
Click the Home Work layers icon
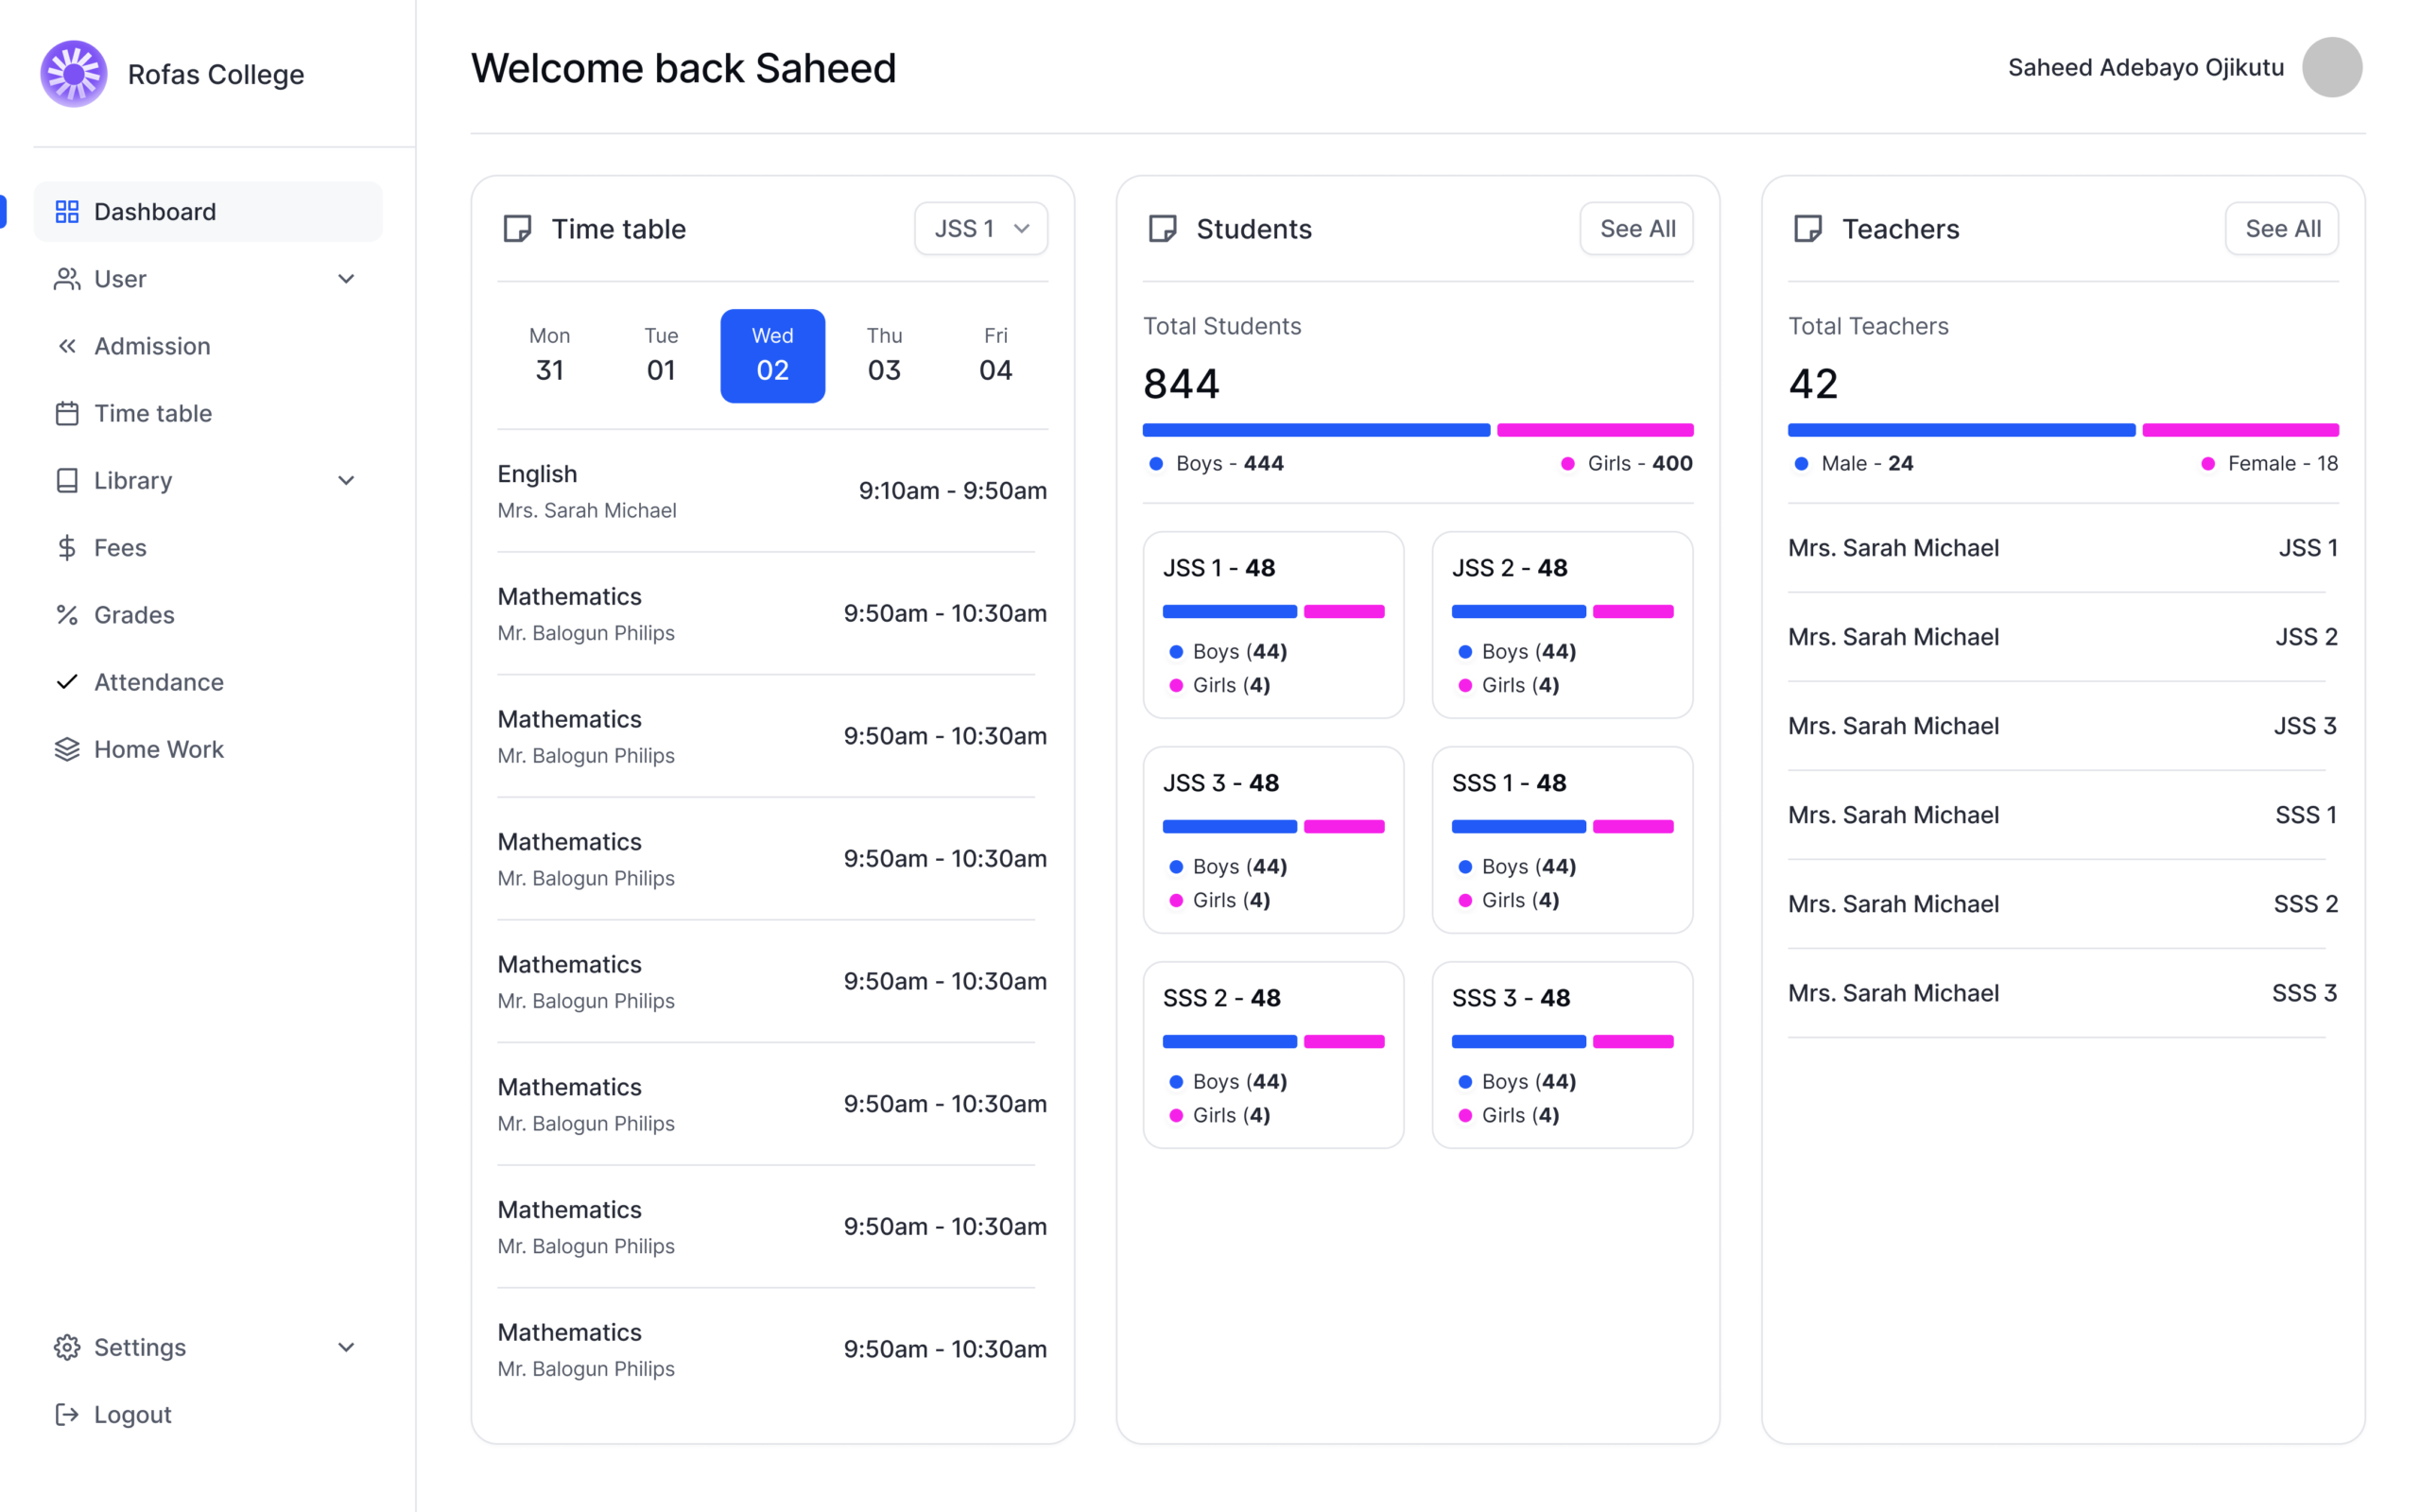point(67,749)
